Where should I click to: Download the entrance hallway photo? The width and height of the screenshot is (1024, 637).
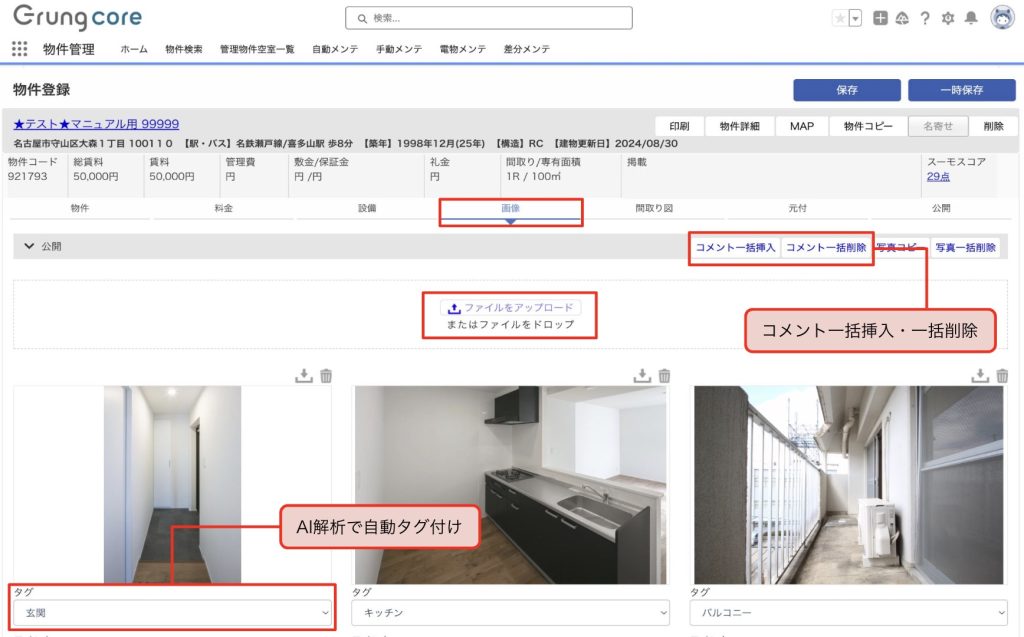point(304,376)
